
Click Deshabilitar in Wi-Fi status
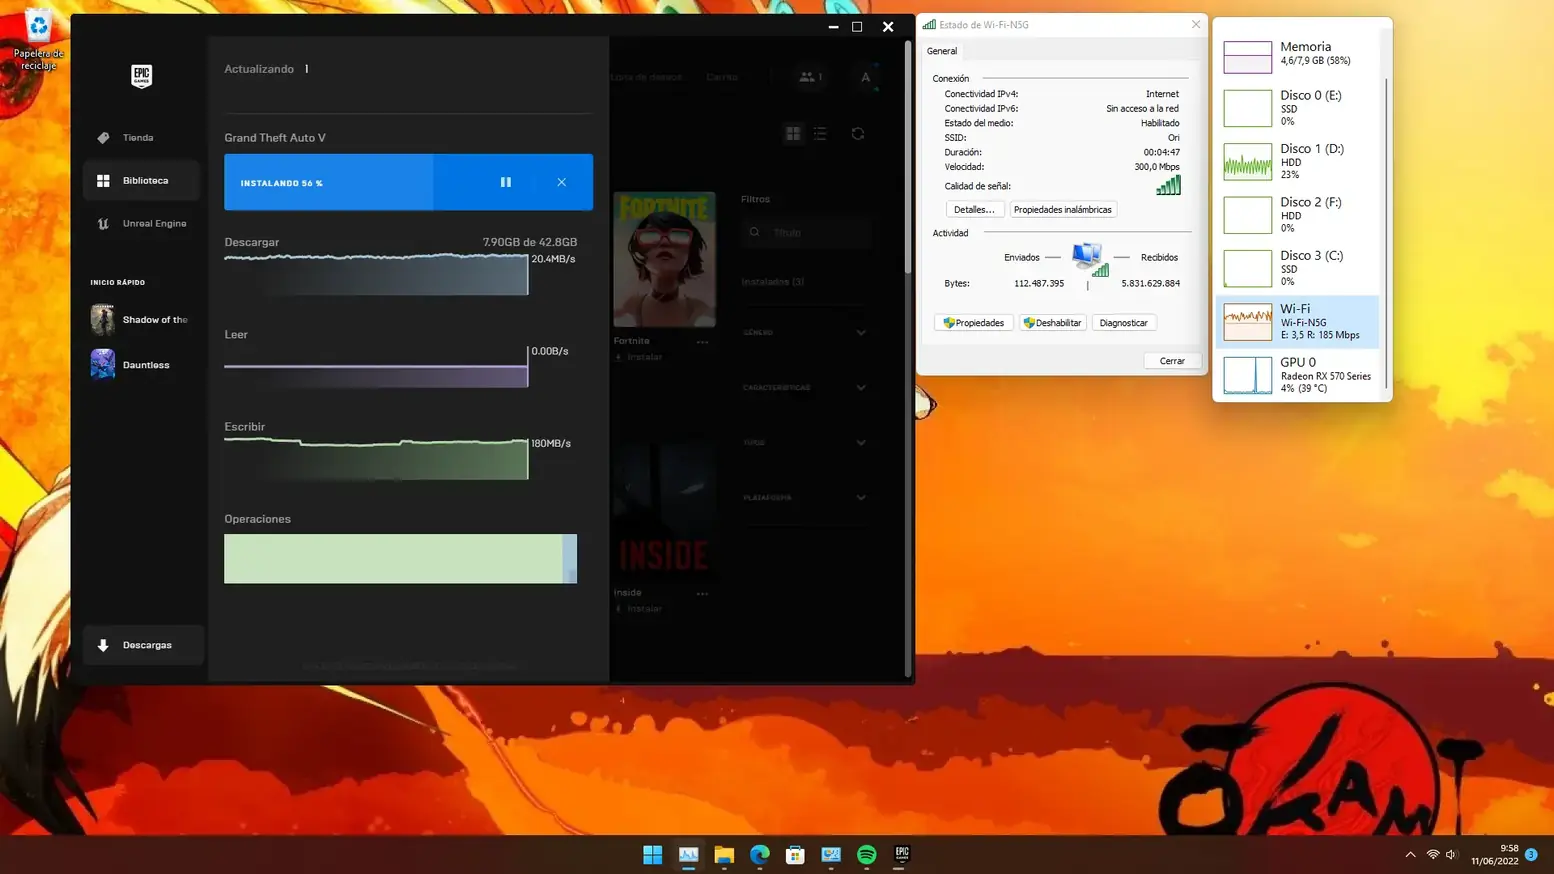pyautogui.click(x=1053, y=323)
